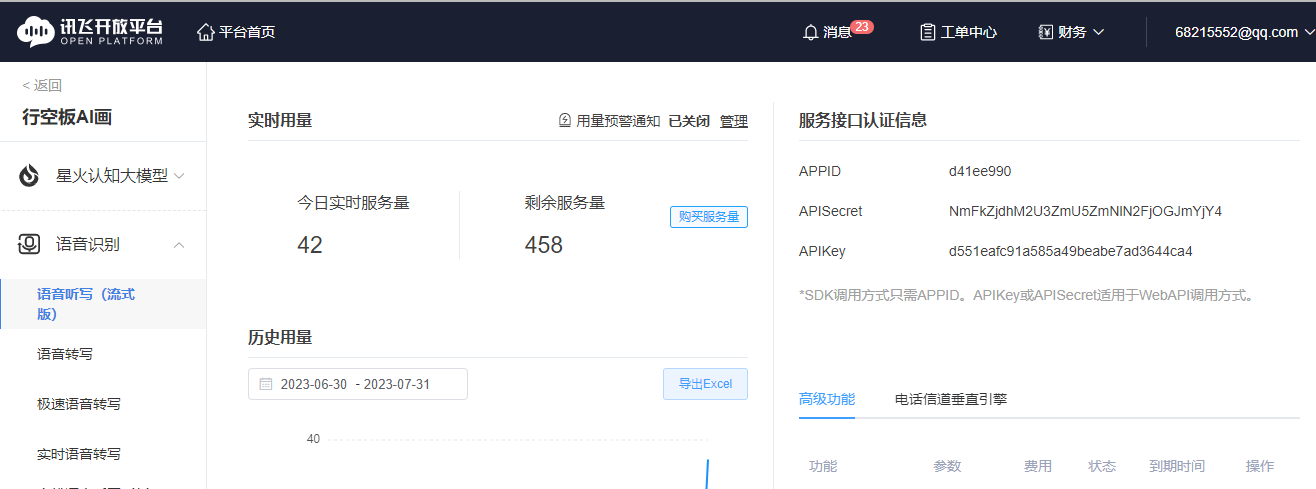Viewport: 1316px width, 489px height.
Task: Select 极速语音转写 in the sidebar
Action: pos(79,404)
